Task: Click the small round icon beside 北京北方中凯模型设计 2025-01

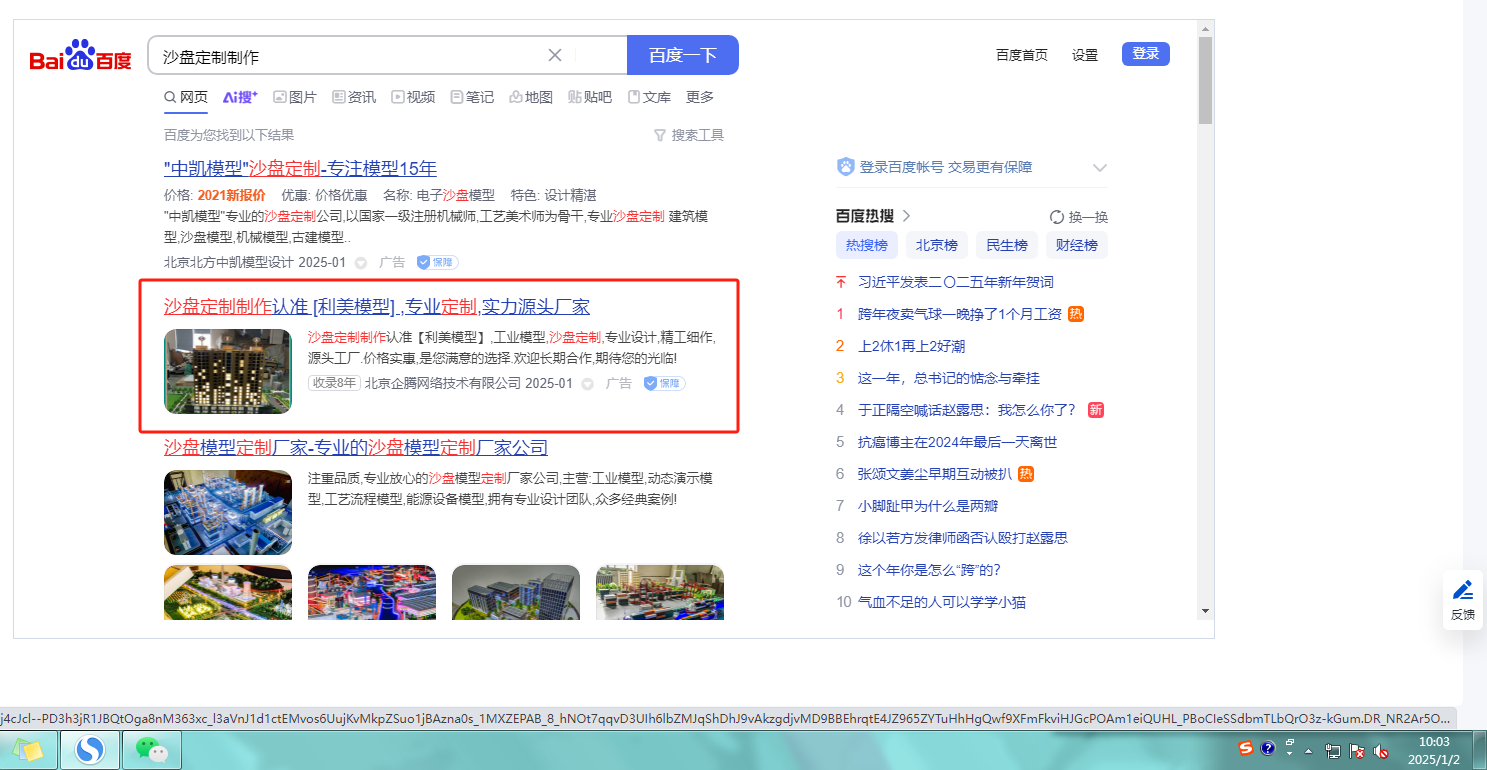Action: point(361,263)
